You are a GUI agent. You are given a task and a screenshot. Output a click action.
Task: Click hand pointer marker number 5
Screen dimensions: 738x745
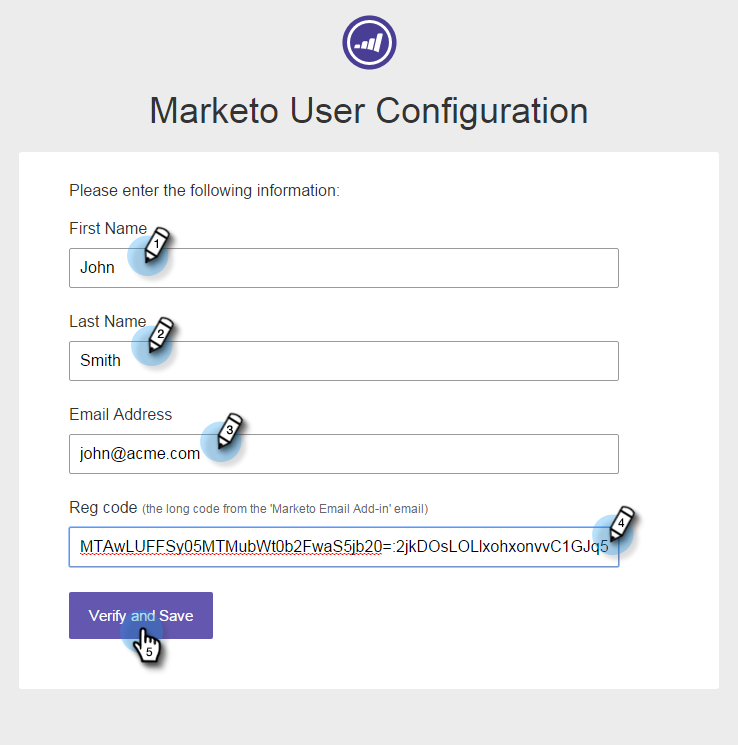coord(147,643)
